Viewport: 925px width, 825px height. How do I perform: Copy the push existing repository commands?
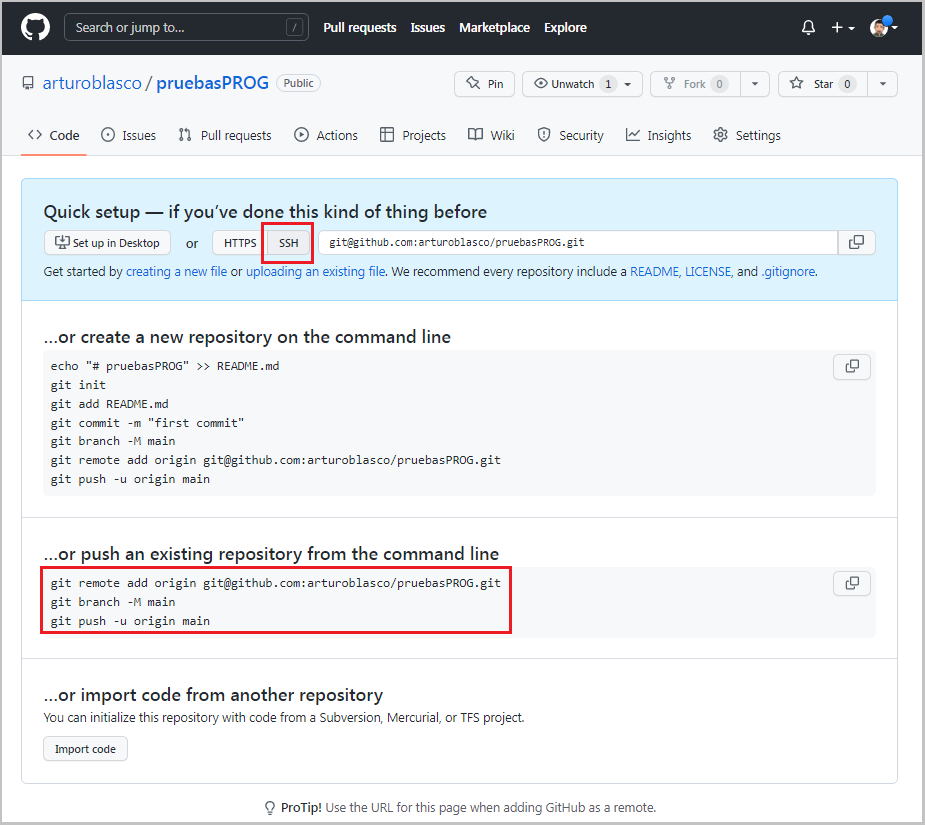click(851, 583)
